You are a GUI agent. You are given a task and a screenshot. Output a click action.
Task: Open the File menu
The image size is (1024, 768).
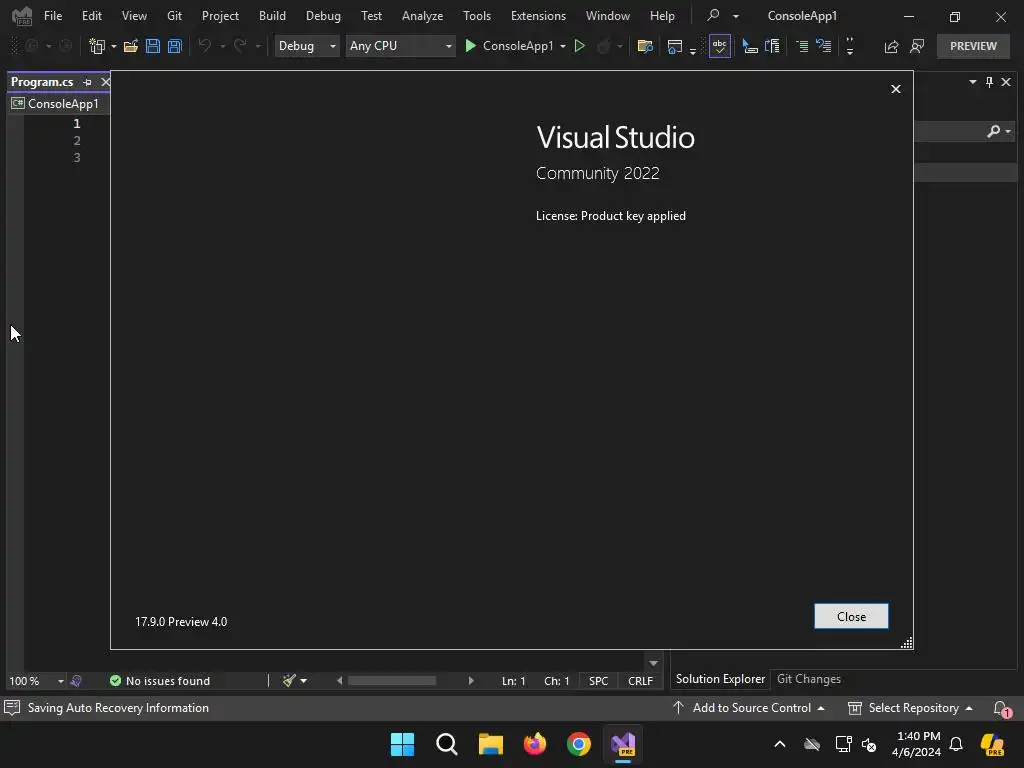(53, 16)
